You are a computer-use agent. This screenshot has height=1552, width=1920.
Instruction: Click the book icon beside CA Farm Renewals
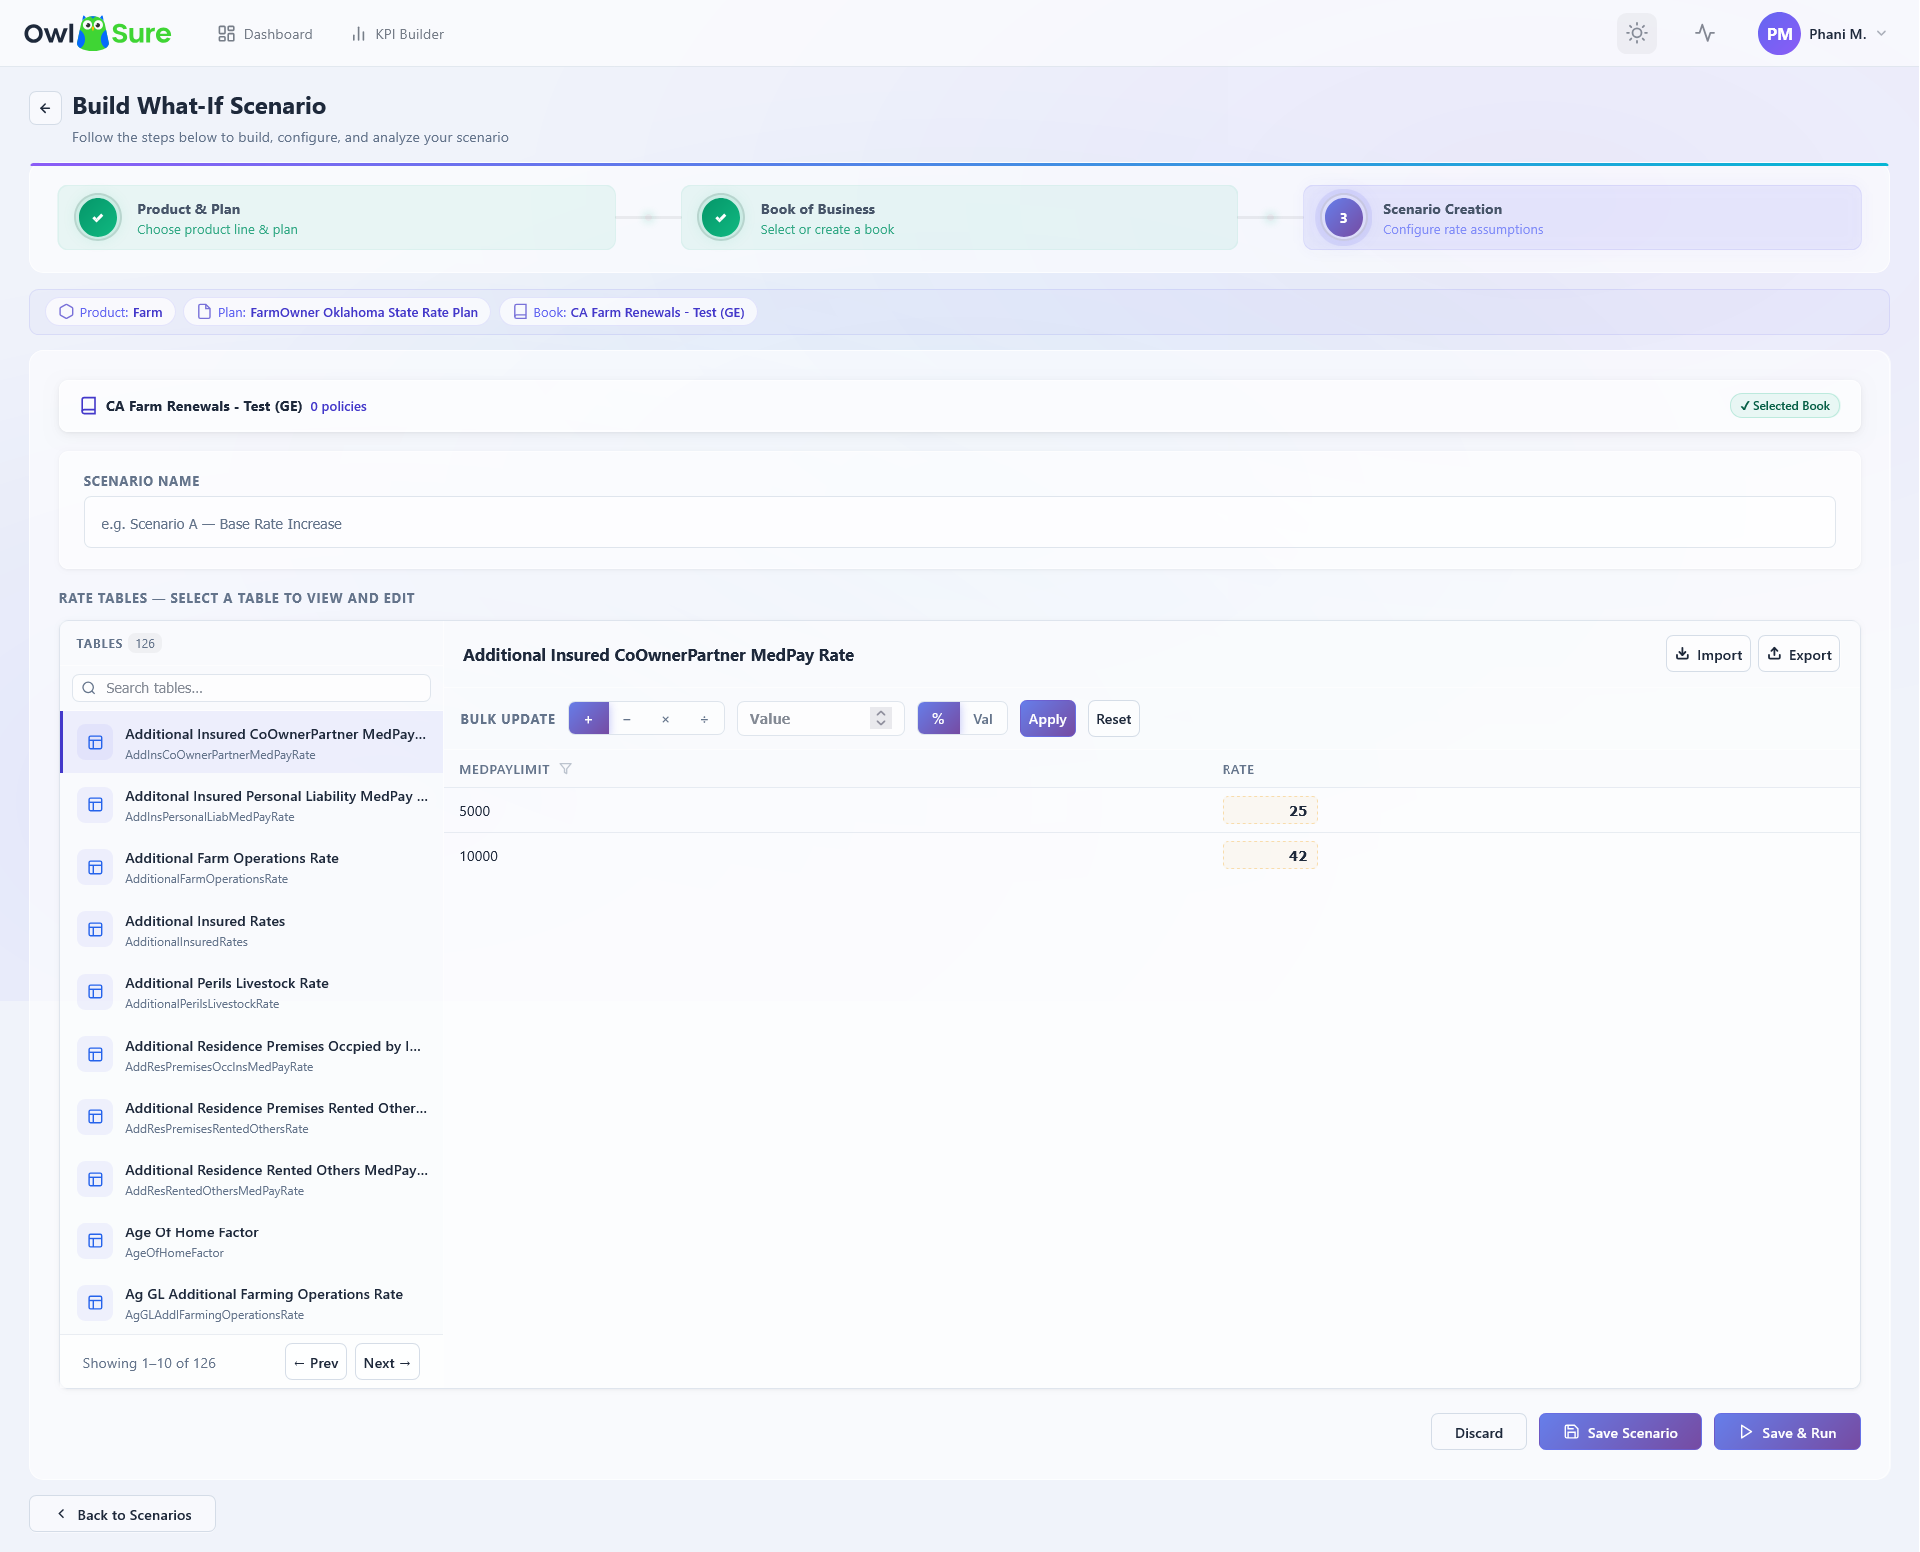tap(88, 406)
